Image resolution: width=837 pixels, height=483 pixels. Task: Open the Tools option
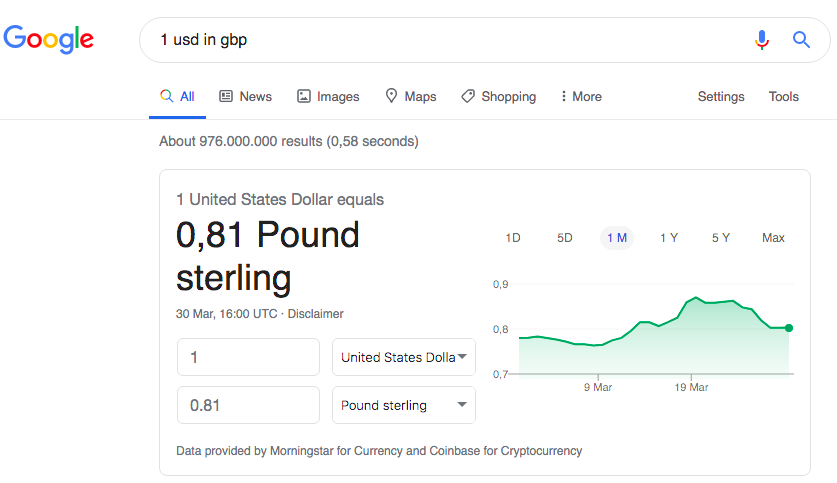784,97
